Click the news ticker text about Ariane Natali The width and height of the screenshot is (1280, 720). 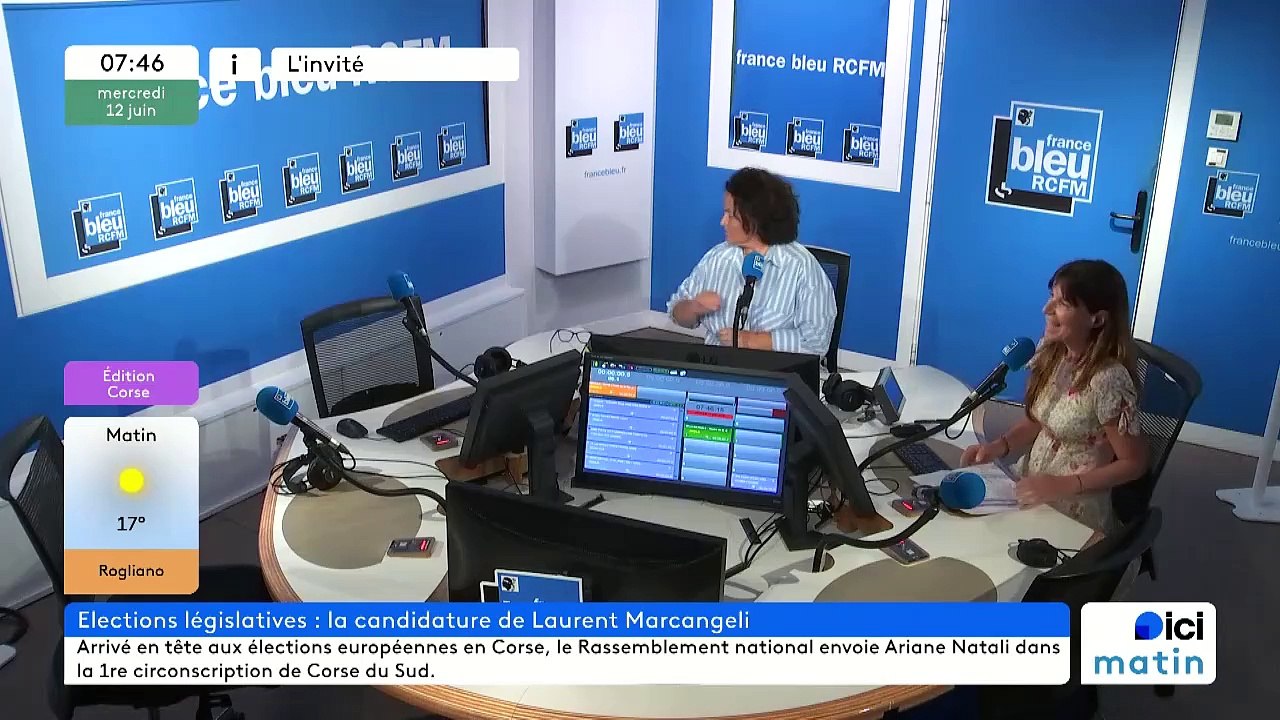567,660
